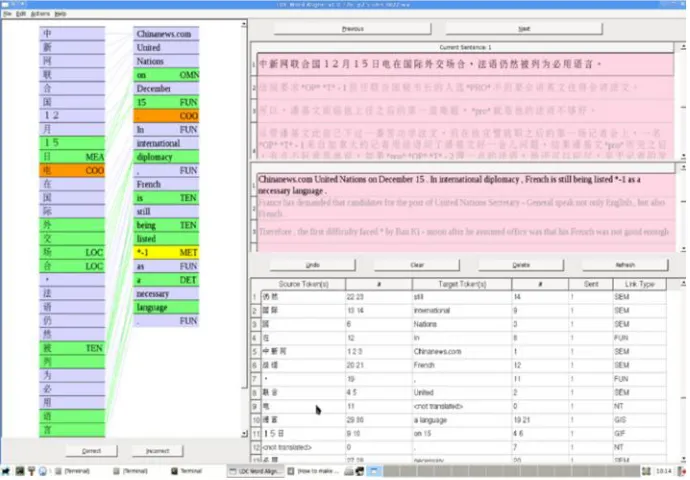
Task: Open the Actions menu
Action: (40, 14)
